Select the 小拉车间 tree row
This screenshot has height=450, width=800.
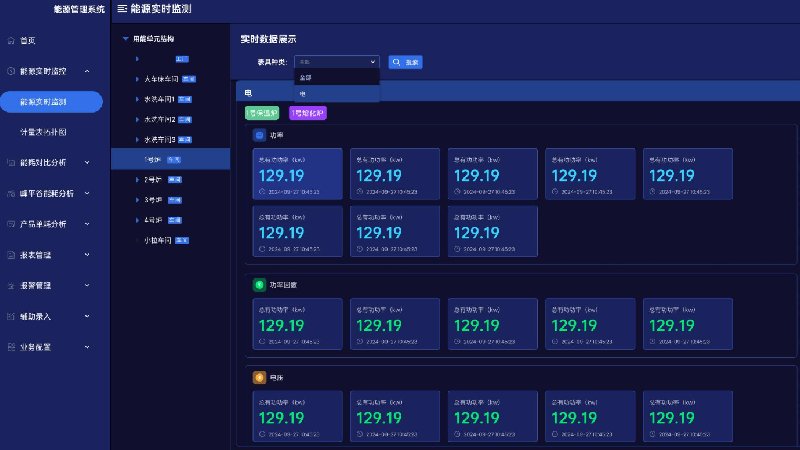(170, 240)
